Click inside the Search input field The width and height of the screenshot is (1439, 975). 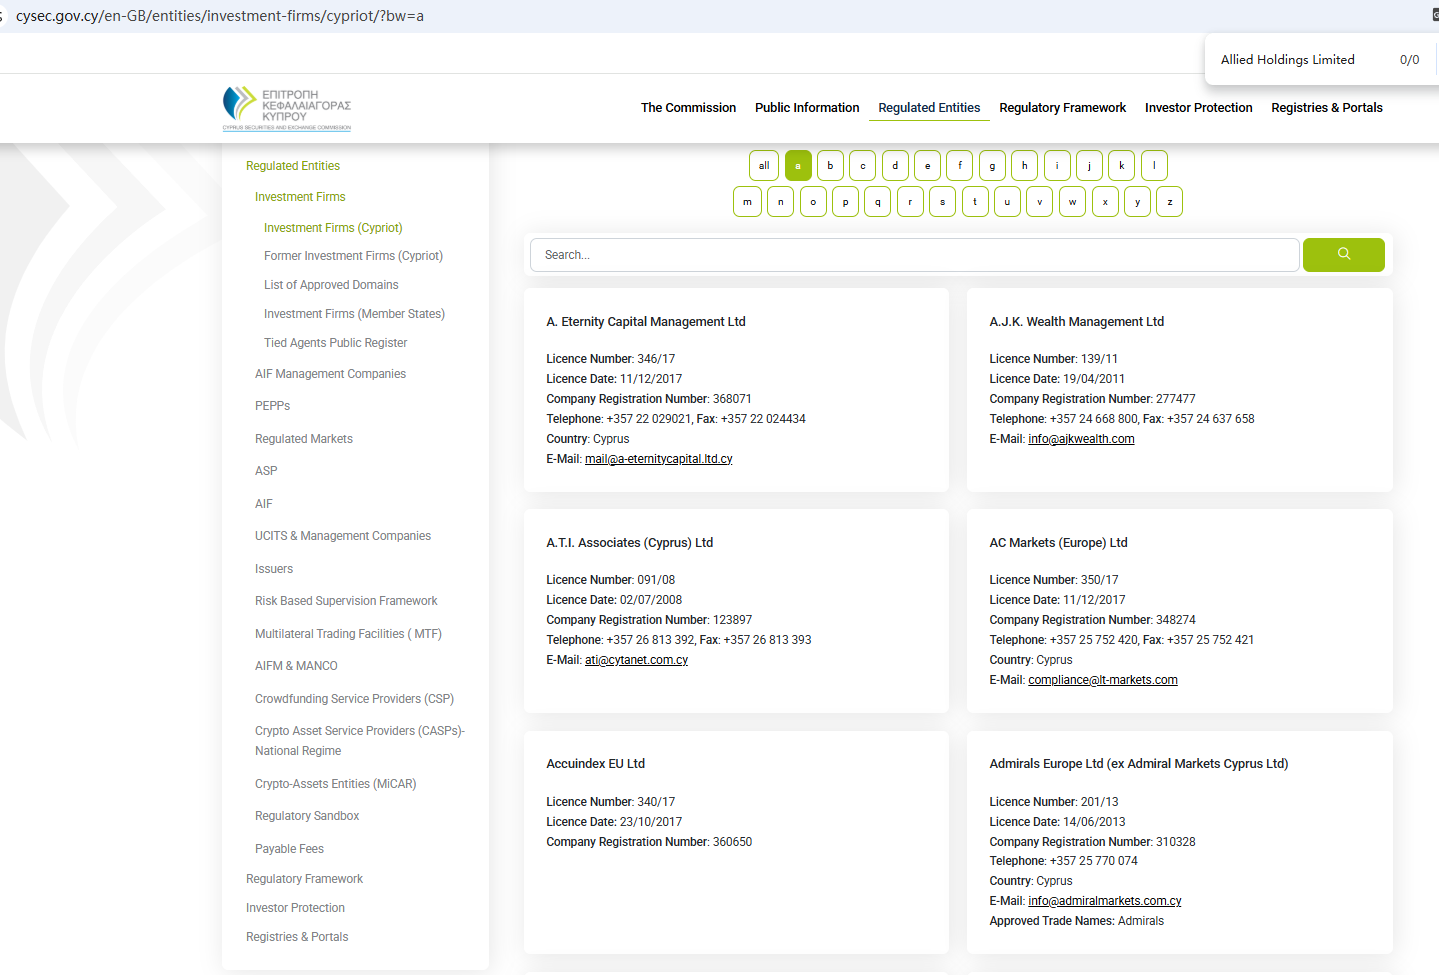(914, 255)
